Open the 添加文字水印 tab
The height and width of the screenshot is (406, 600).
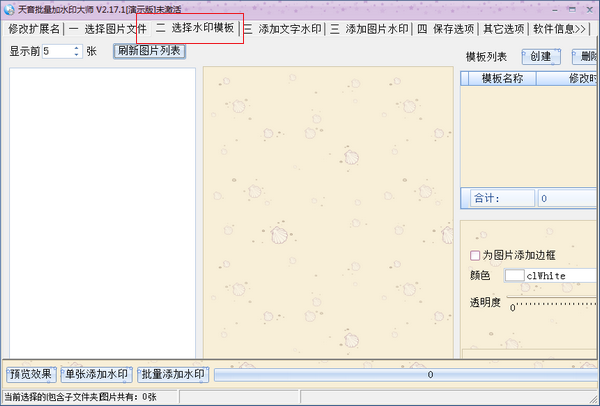pyautogui.click(x=283, y=29)
